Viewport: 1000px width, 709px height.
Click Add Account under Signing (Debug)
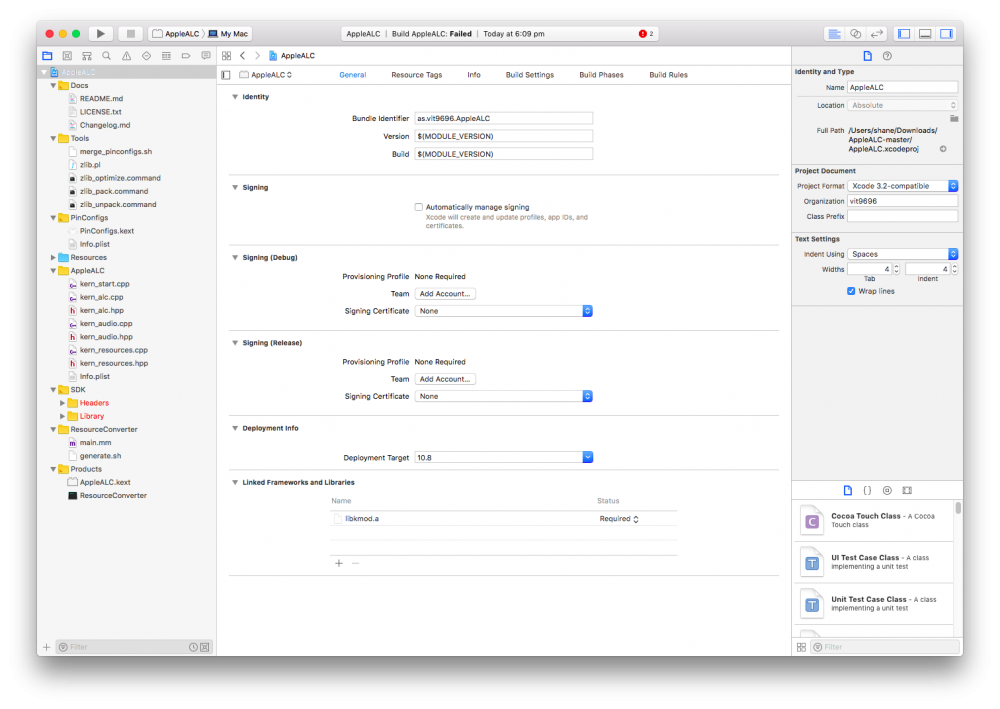pyautogui.click(x=445, y=294)
